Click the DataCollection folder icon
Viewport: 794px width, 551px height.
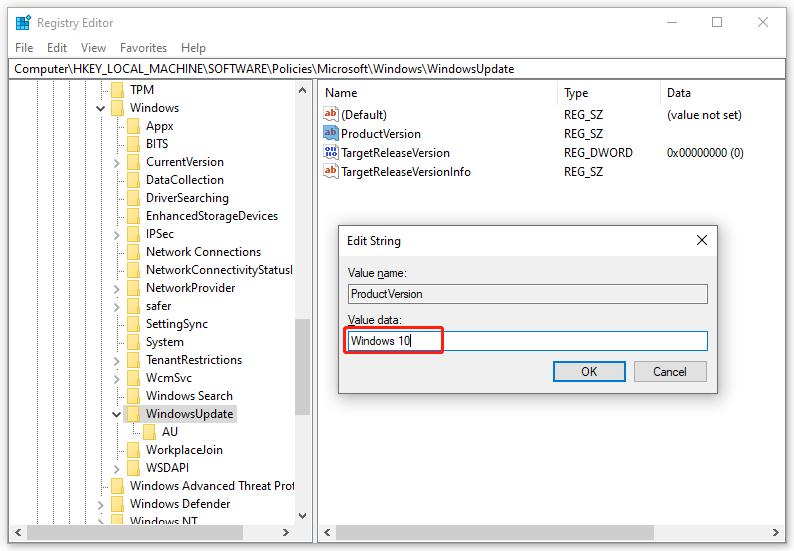[x=134, y=180]
